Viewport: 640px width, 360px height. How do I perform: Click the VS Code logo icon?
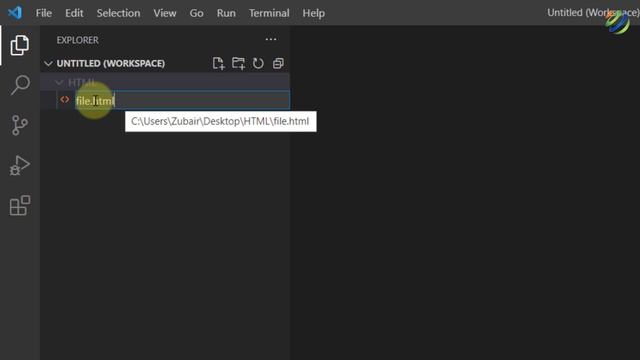click(x=15, y=13)
